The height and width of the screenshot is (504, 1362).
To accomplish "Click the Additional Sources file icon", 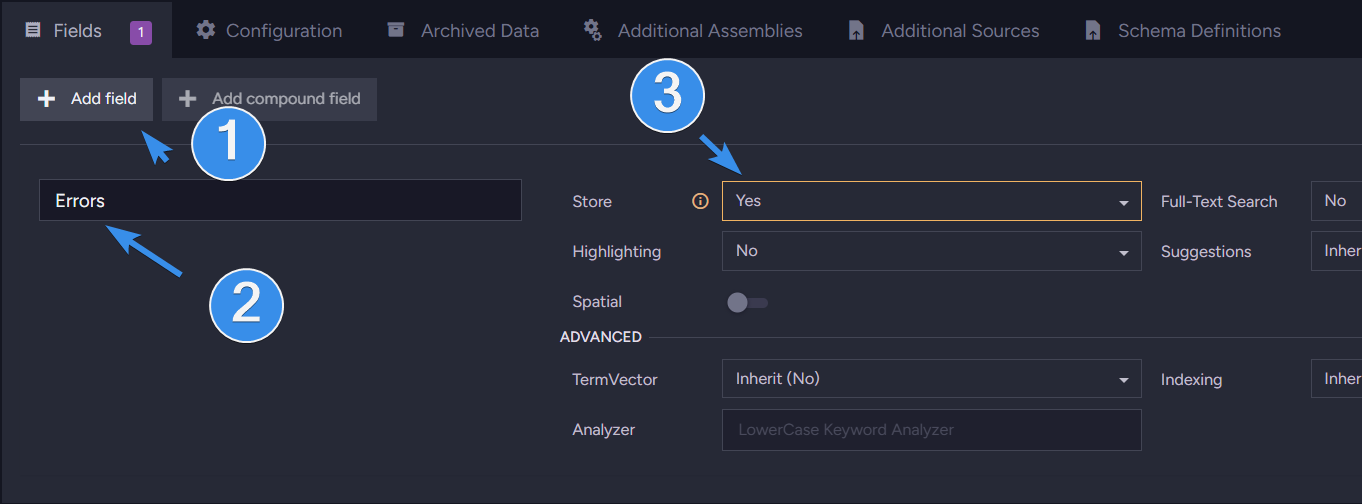I will pyautogui.click(x=856, y=31).
